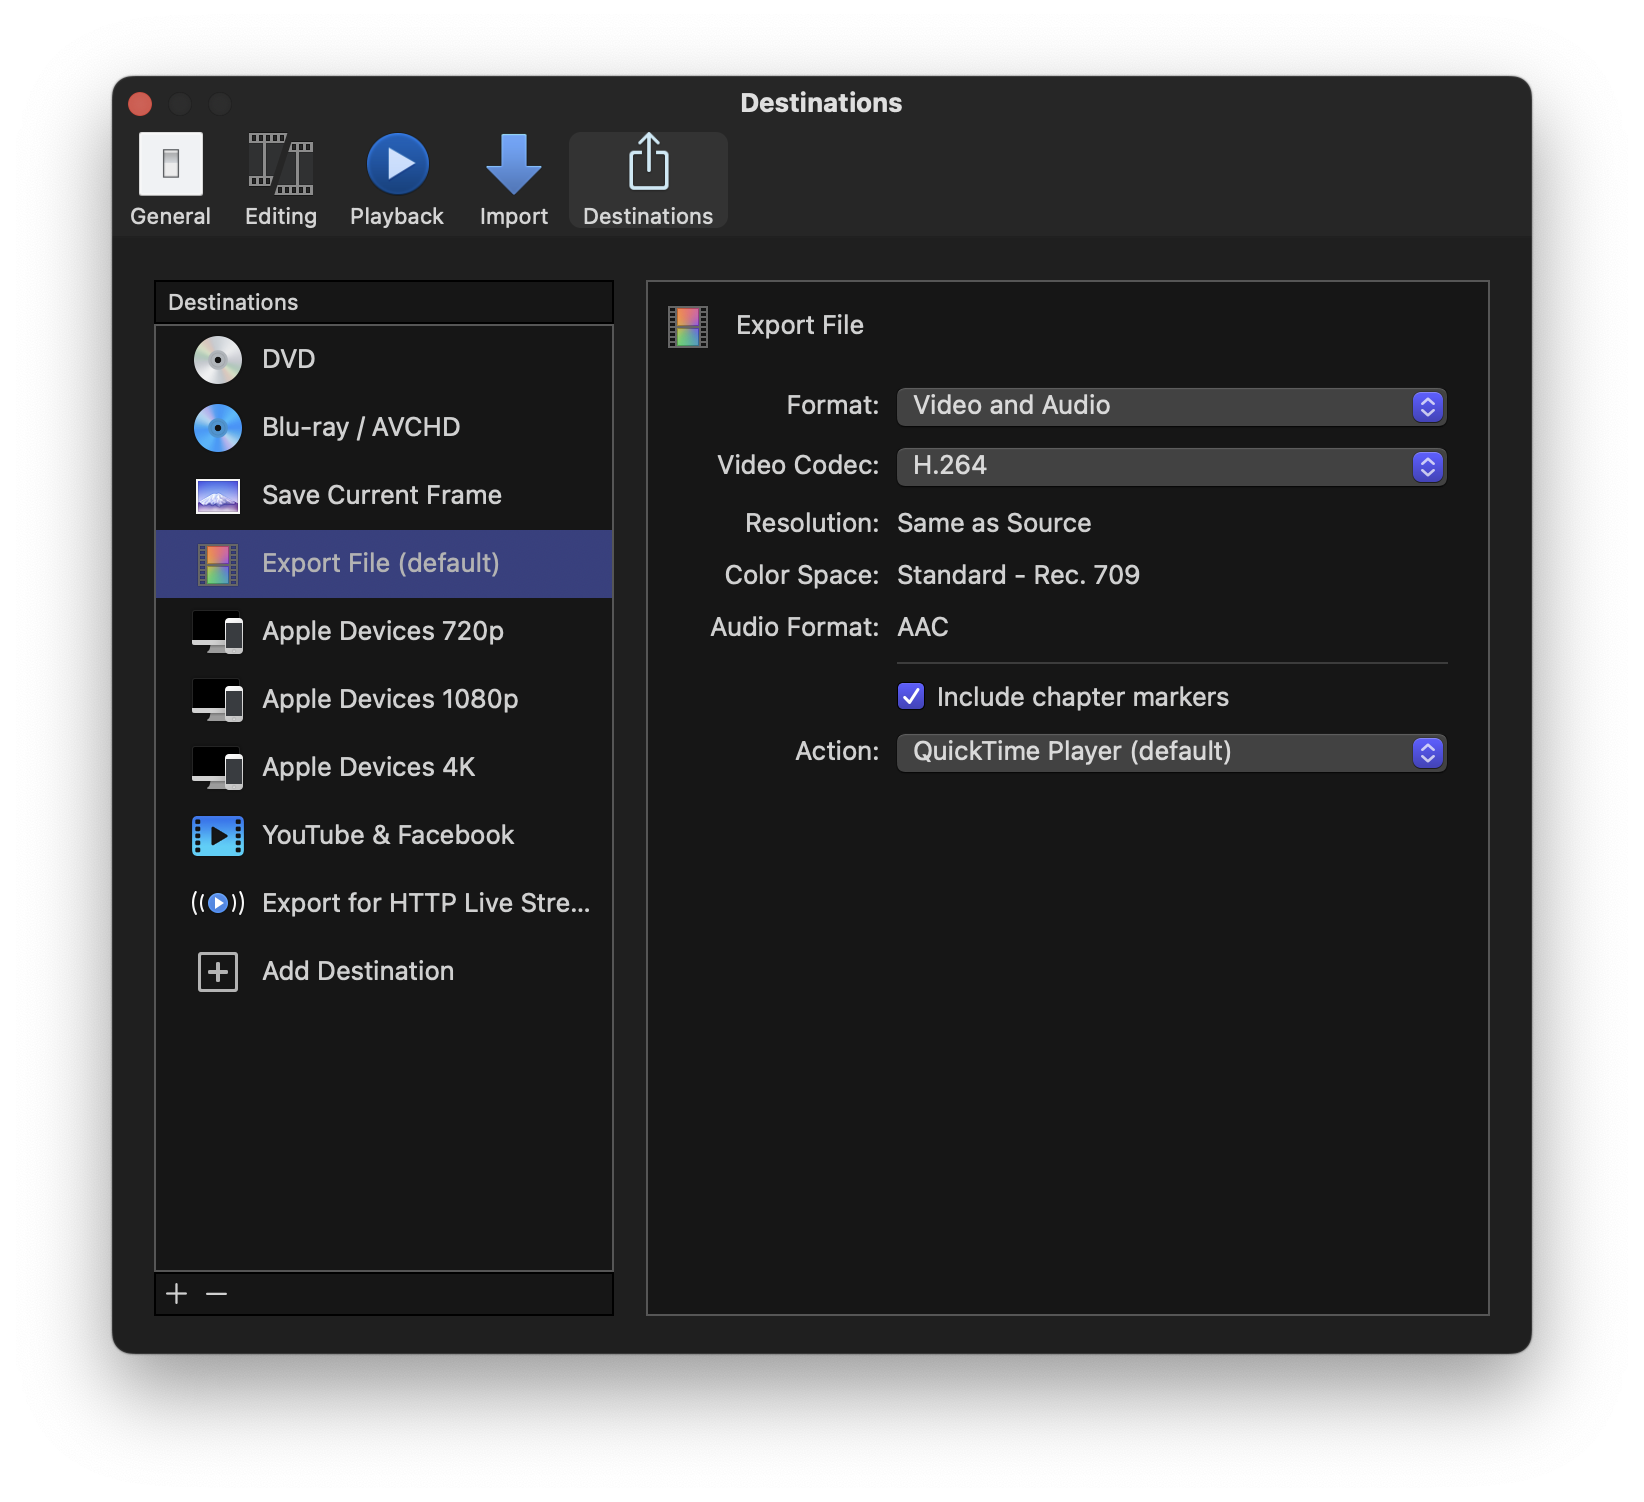Viewport: 1644px width, 1502px height.
Task: Select Apple Devices 1080p destination
Action: [x=384, y=700]
